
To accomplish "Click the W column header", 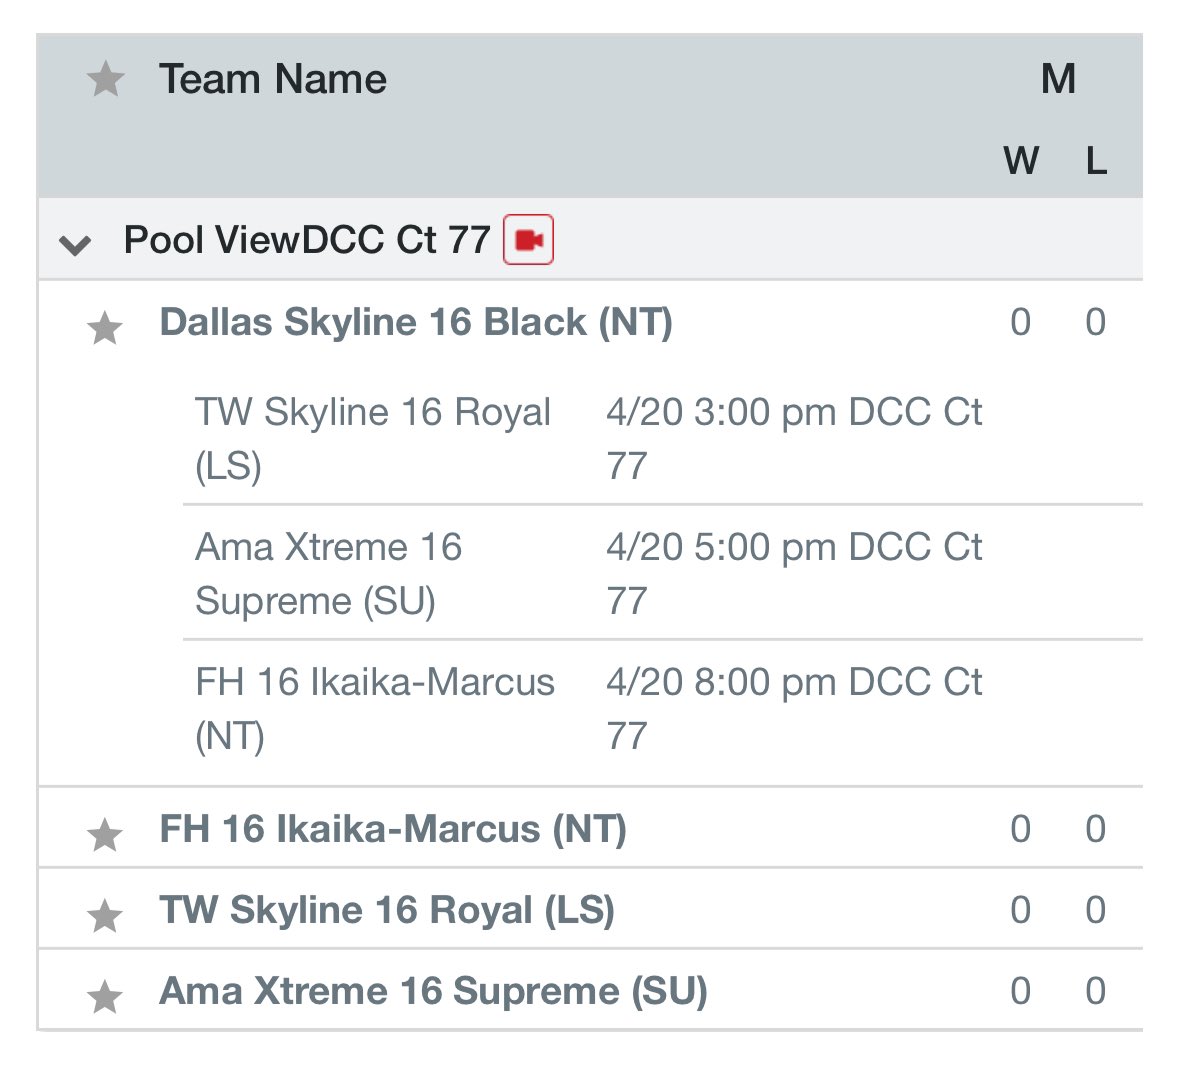I will coord(1021,161).
